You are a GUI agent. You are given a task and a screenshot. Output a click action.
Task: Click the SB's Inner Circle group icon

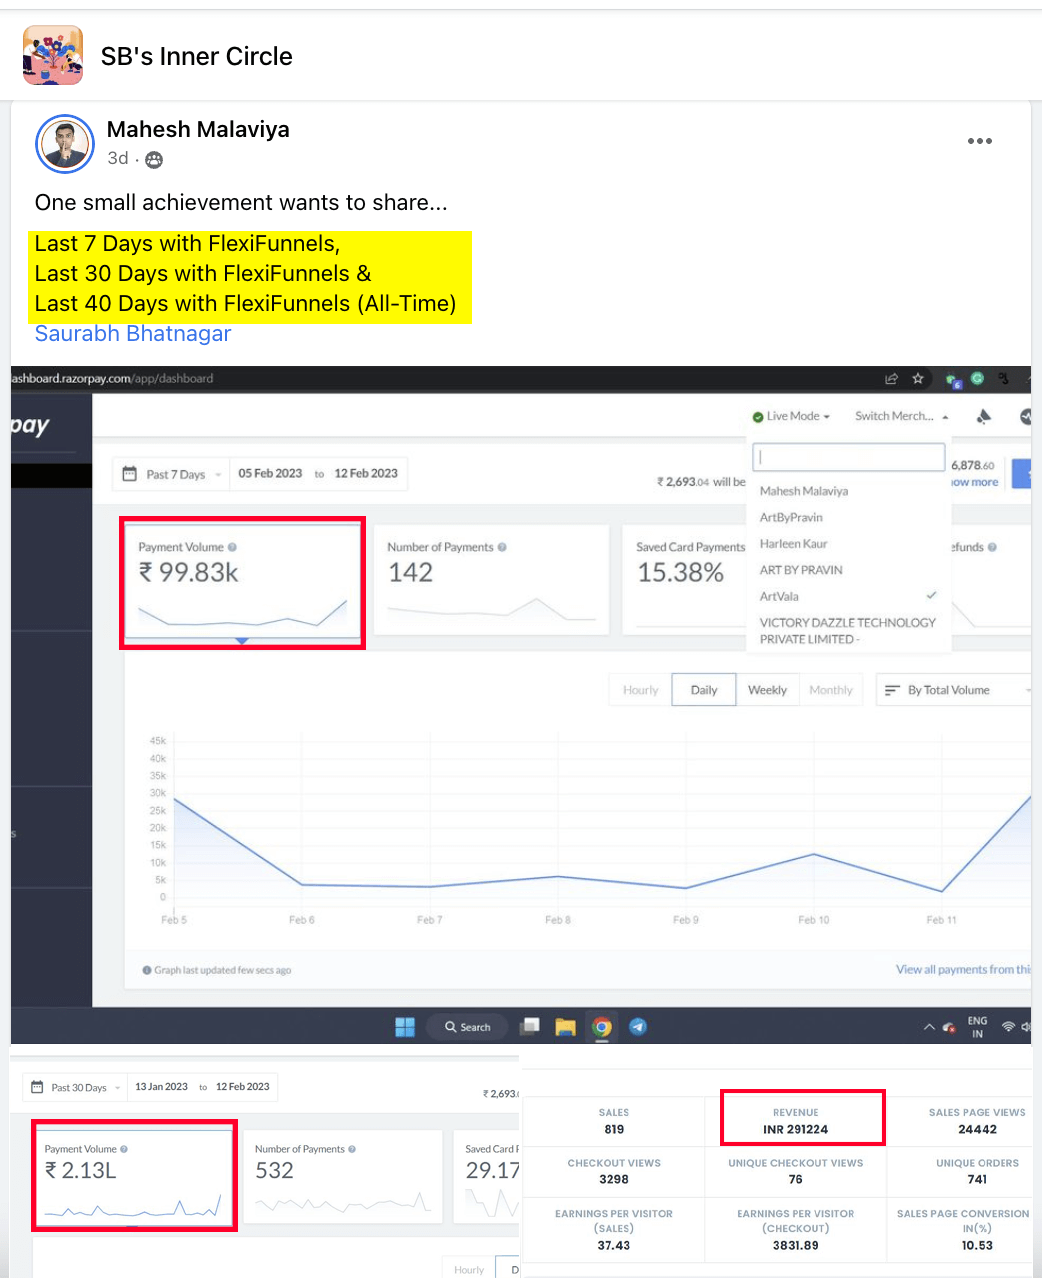coord(53,56)
